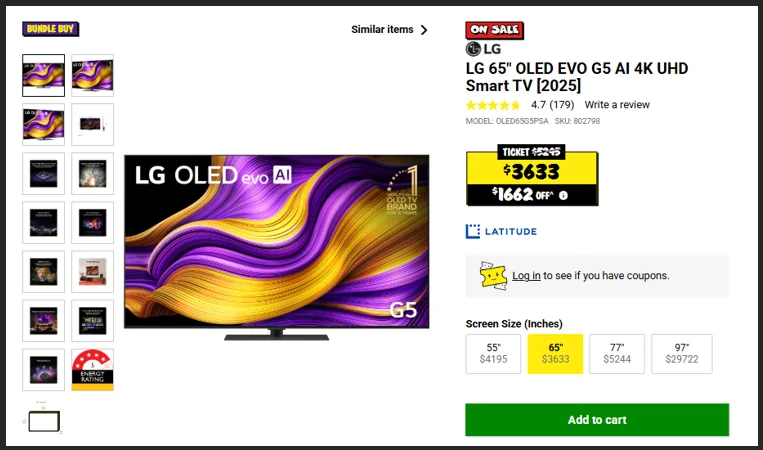Select the 55" $4195 screen size
Viewport: 763px width, 450px height.
493,354
